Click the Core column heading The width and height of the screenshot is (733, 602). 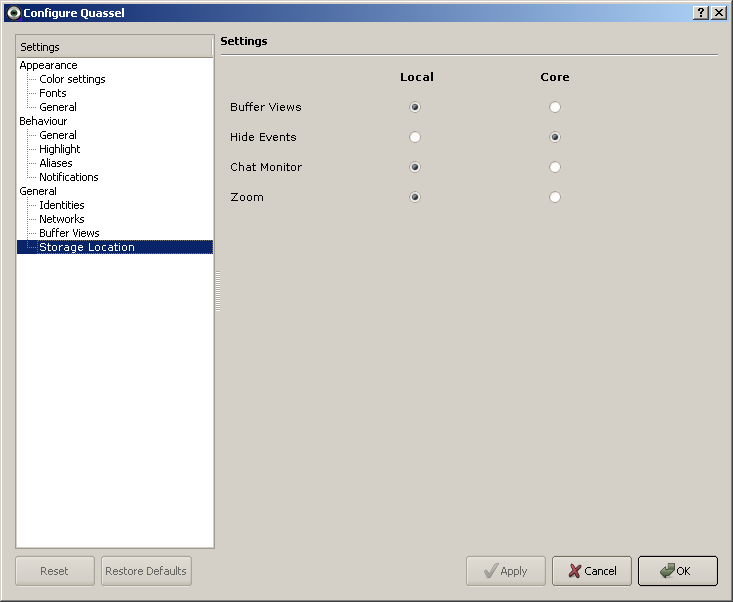click(555, 77)
